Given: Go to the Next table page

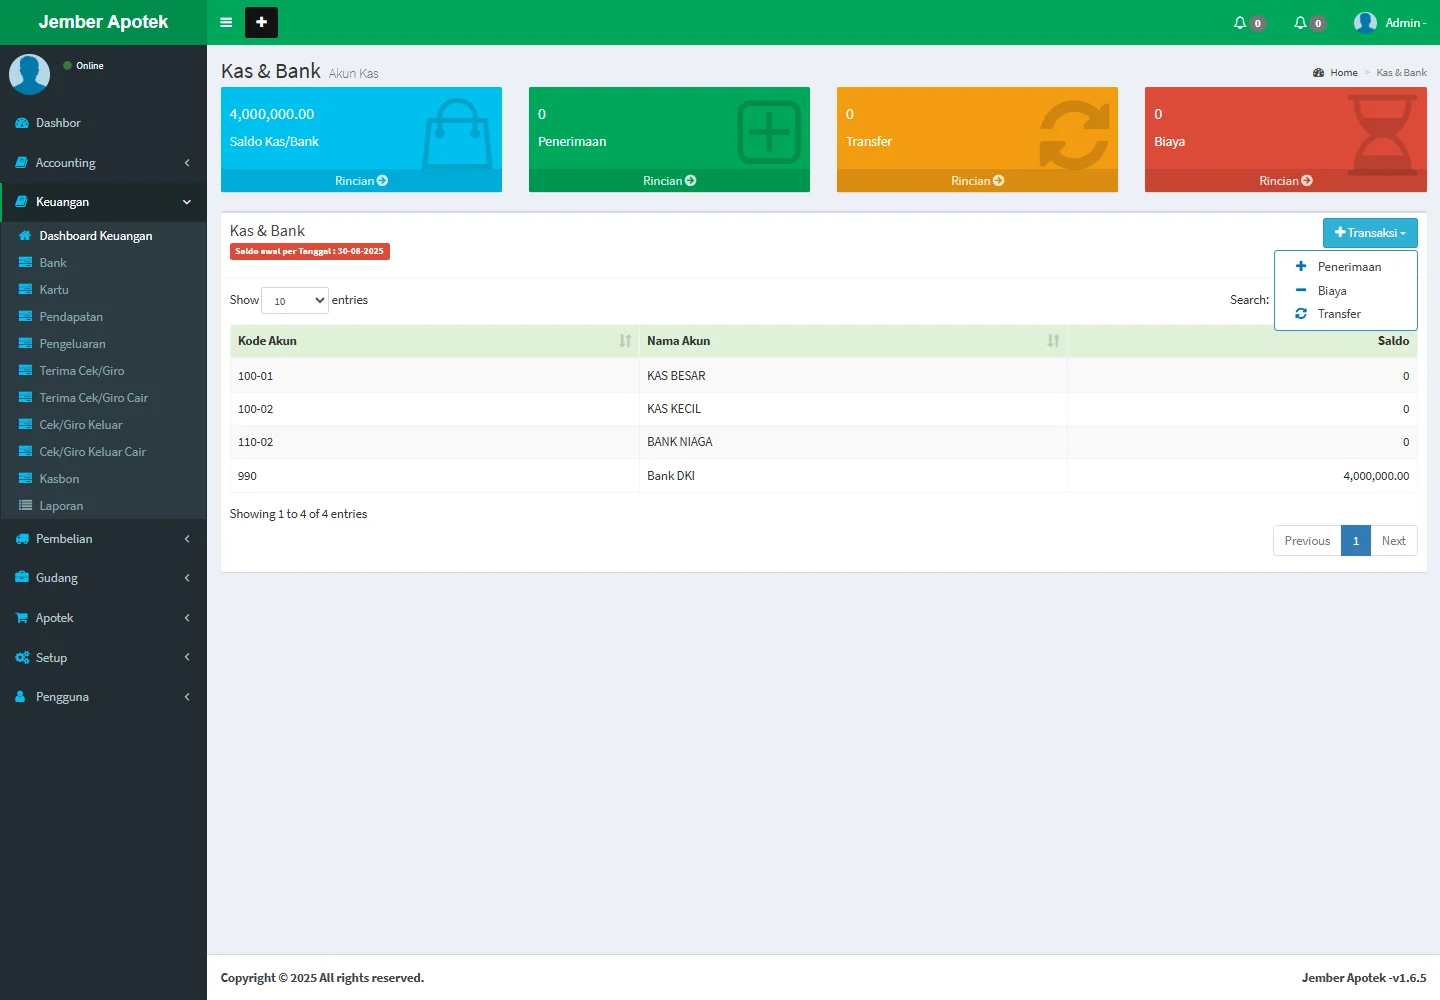Looking at the screenshot, I should [x=1393, y=541].
